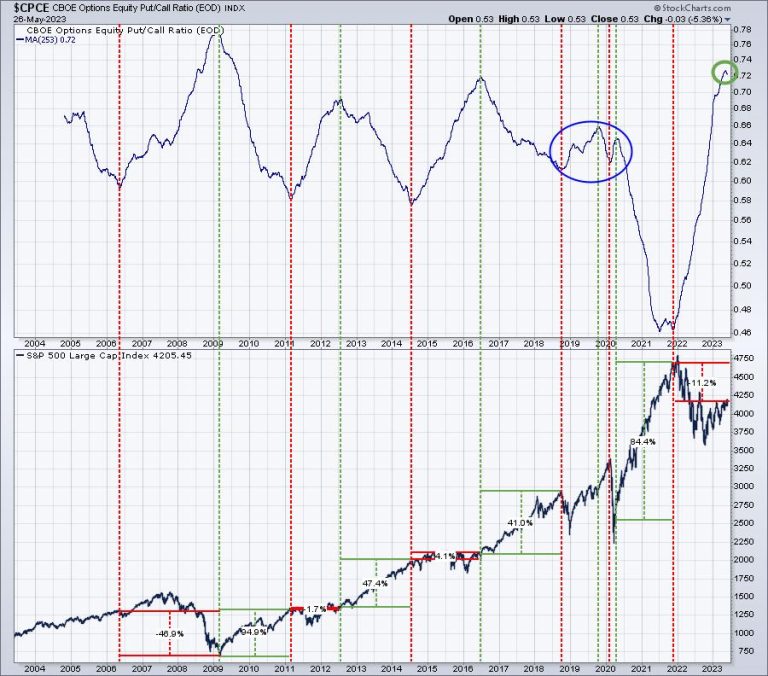Click the 47.4% gain label
The height and width of the screenshot is (676, 768).
[x=375, y=583]
